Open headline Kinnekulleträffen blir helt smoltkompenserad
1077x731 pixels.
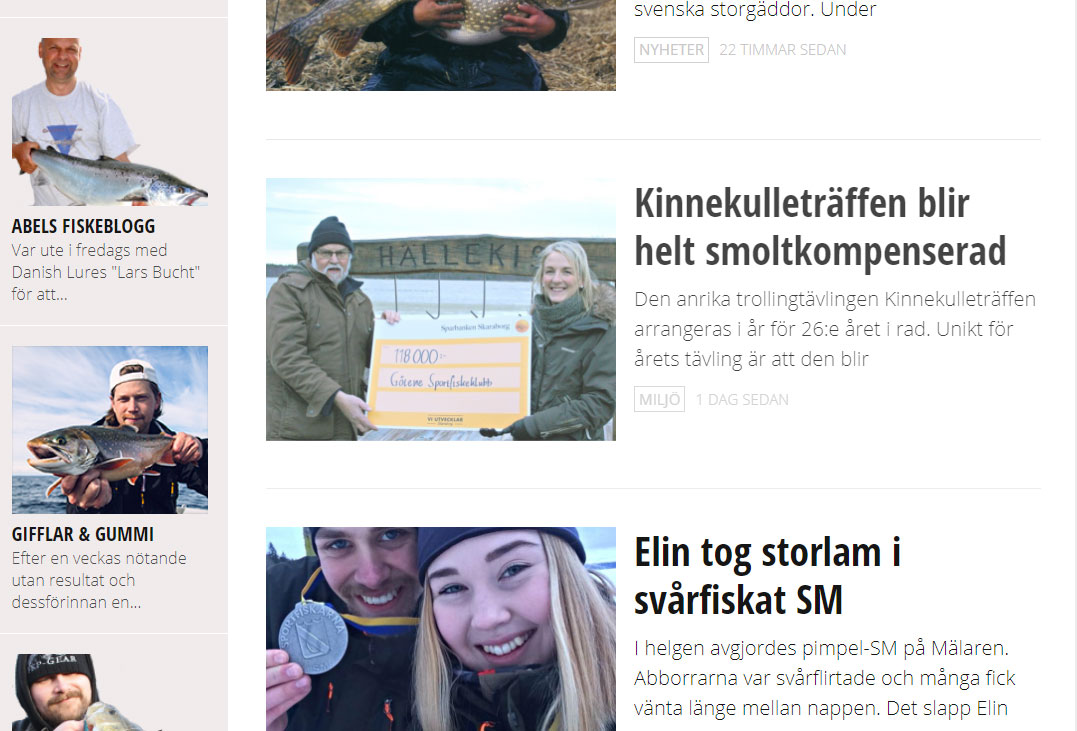819,227
